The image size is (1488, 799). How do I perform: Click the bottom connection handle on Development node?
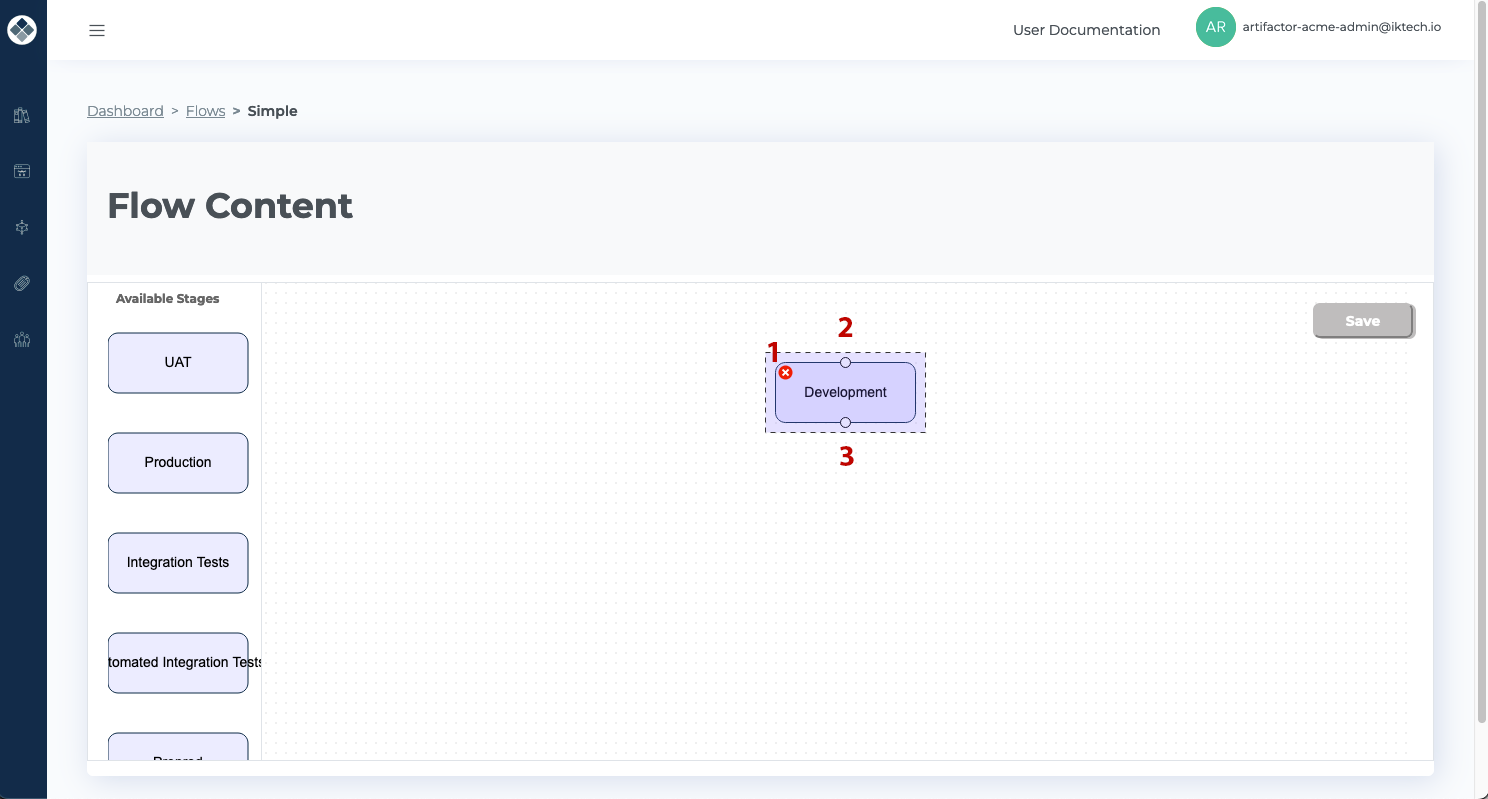845,423
